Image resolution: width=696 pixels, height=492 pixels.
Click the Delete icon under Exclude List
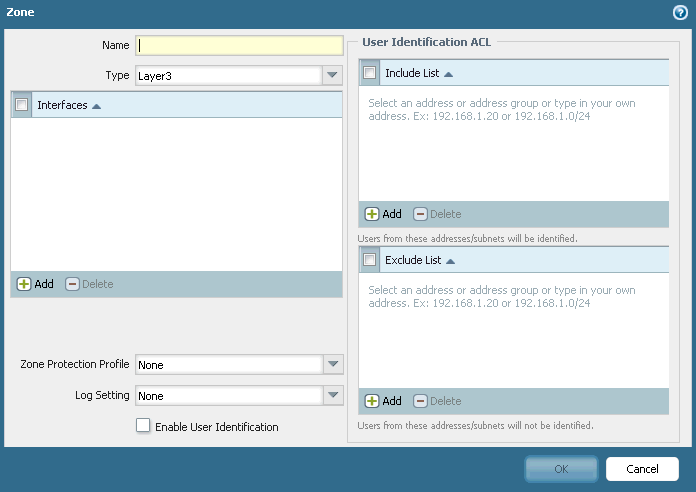(x=420, y=401)
